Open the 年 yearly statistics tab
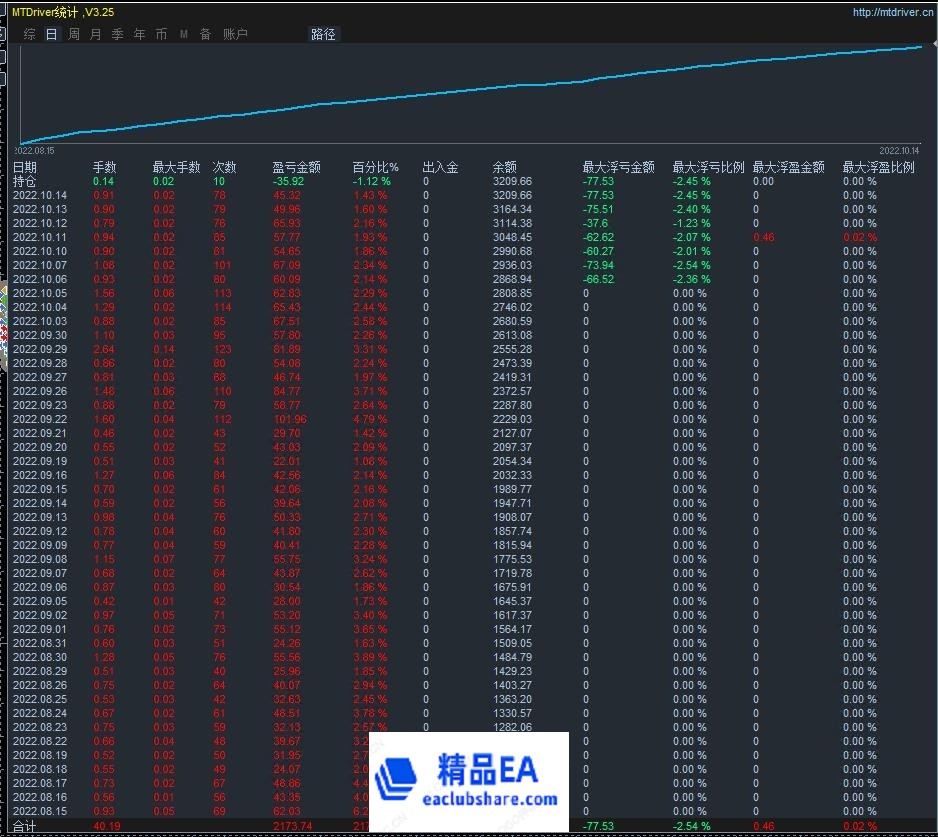Viewport: 938px width, 837px height. pyautogui.click(x=139, y=34)
